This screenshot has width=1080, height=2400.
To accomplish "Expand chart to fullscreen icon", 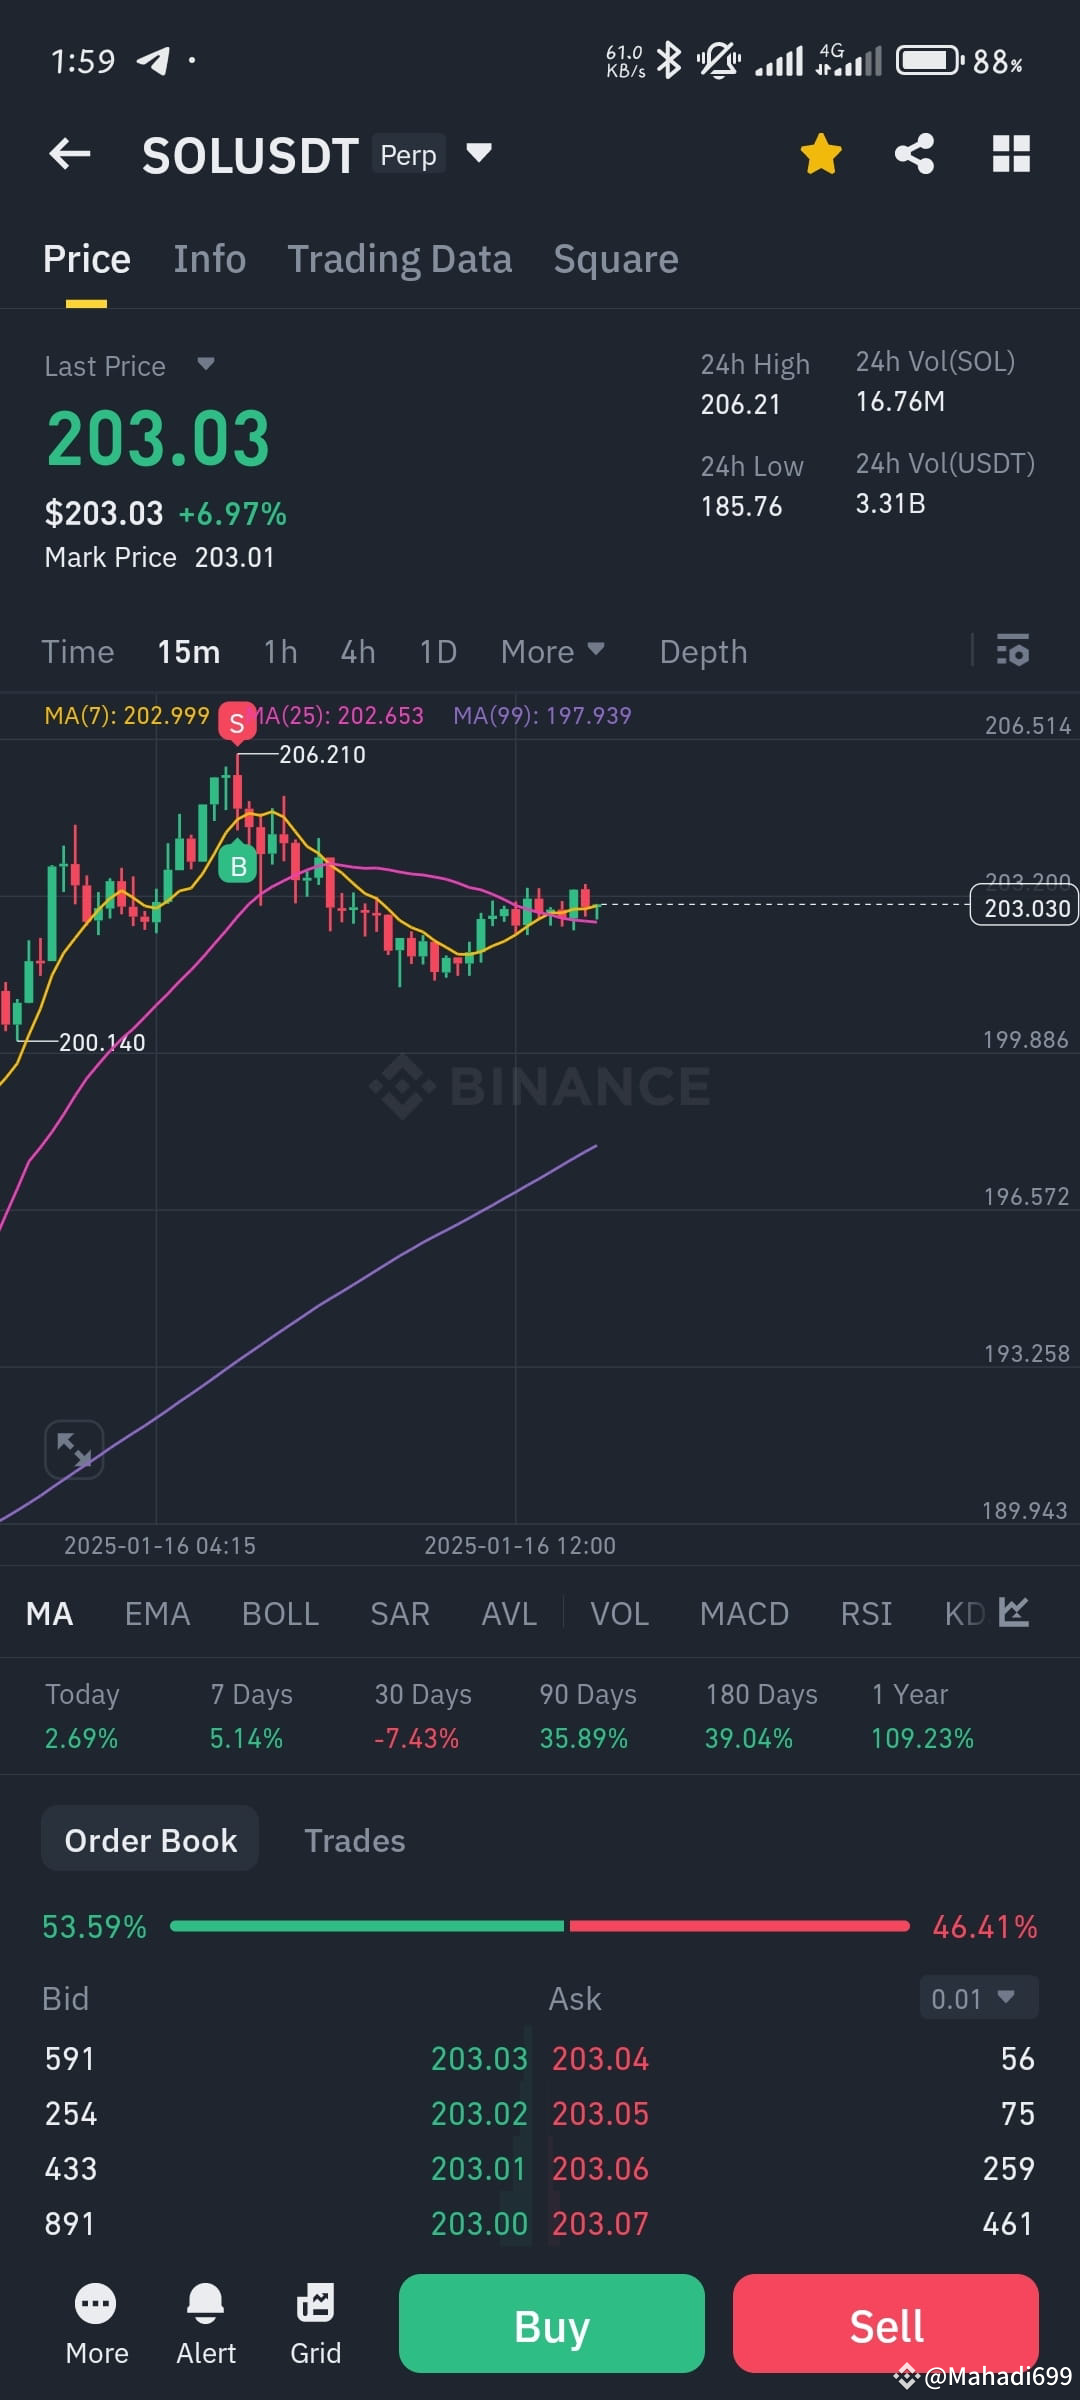I will (74, 1449).
